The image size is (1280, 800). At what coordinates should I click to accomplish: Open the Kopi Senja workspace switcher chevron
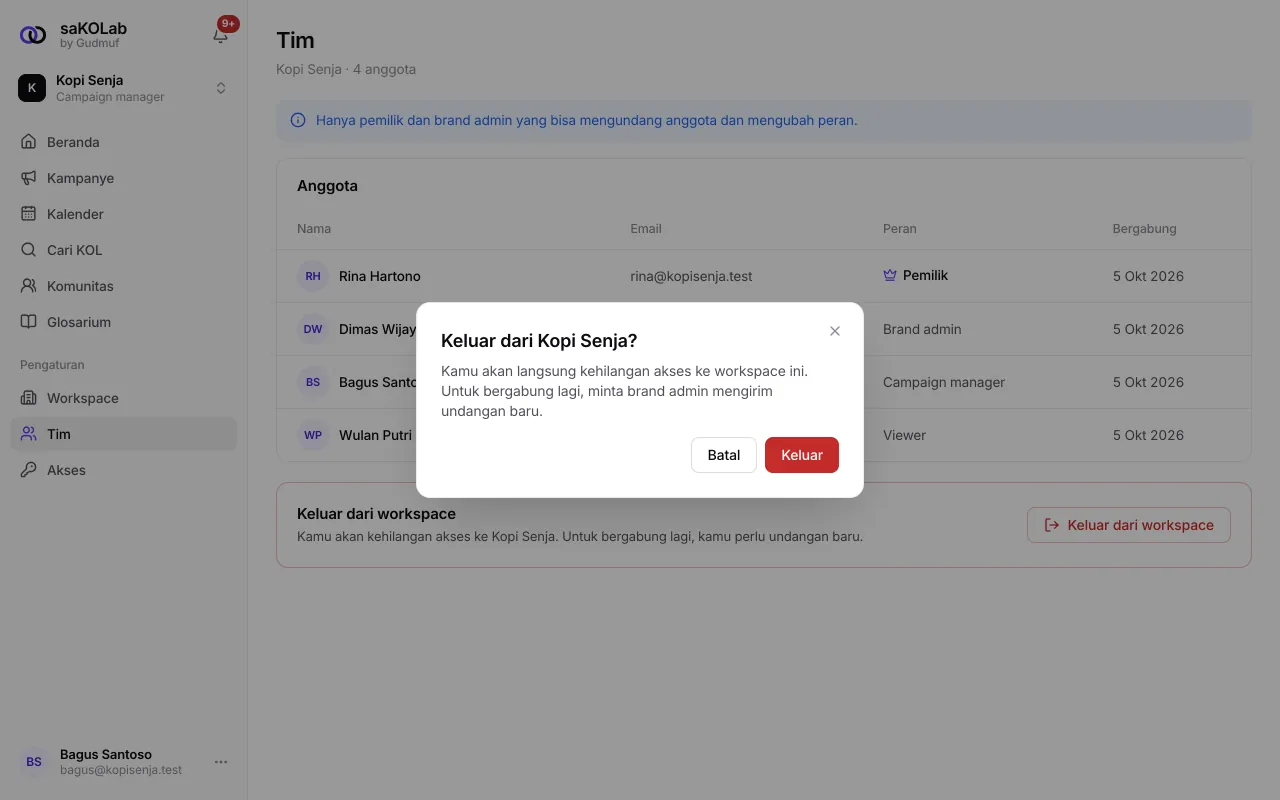[221, 88]
